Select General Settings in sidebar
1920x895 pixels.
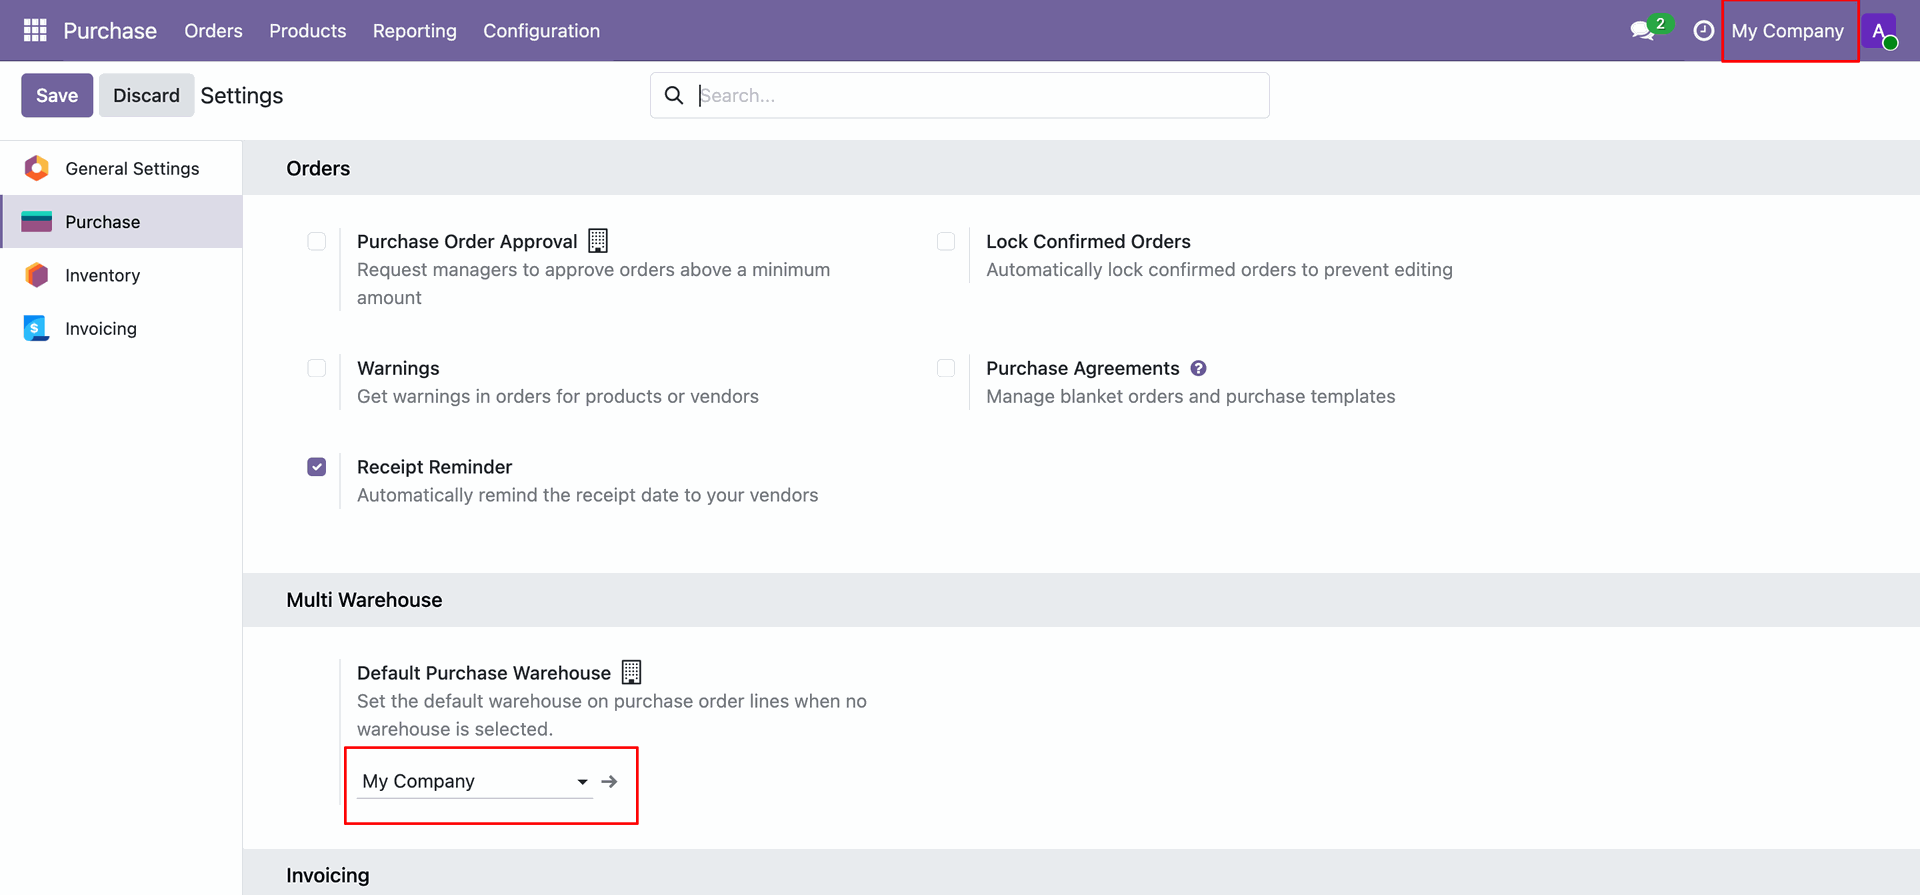[121, 168]
